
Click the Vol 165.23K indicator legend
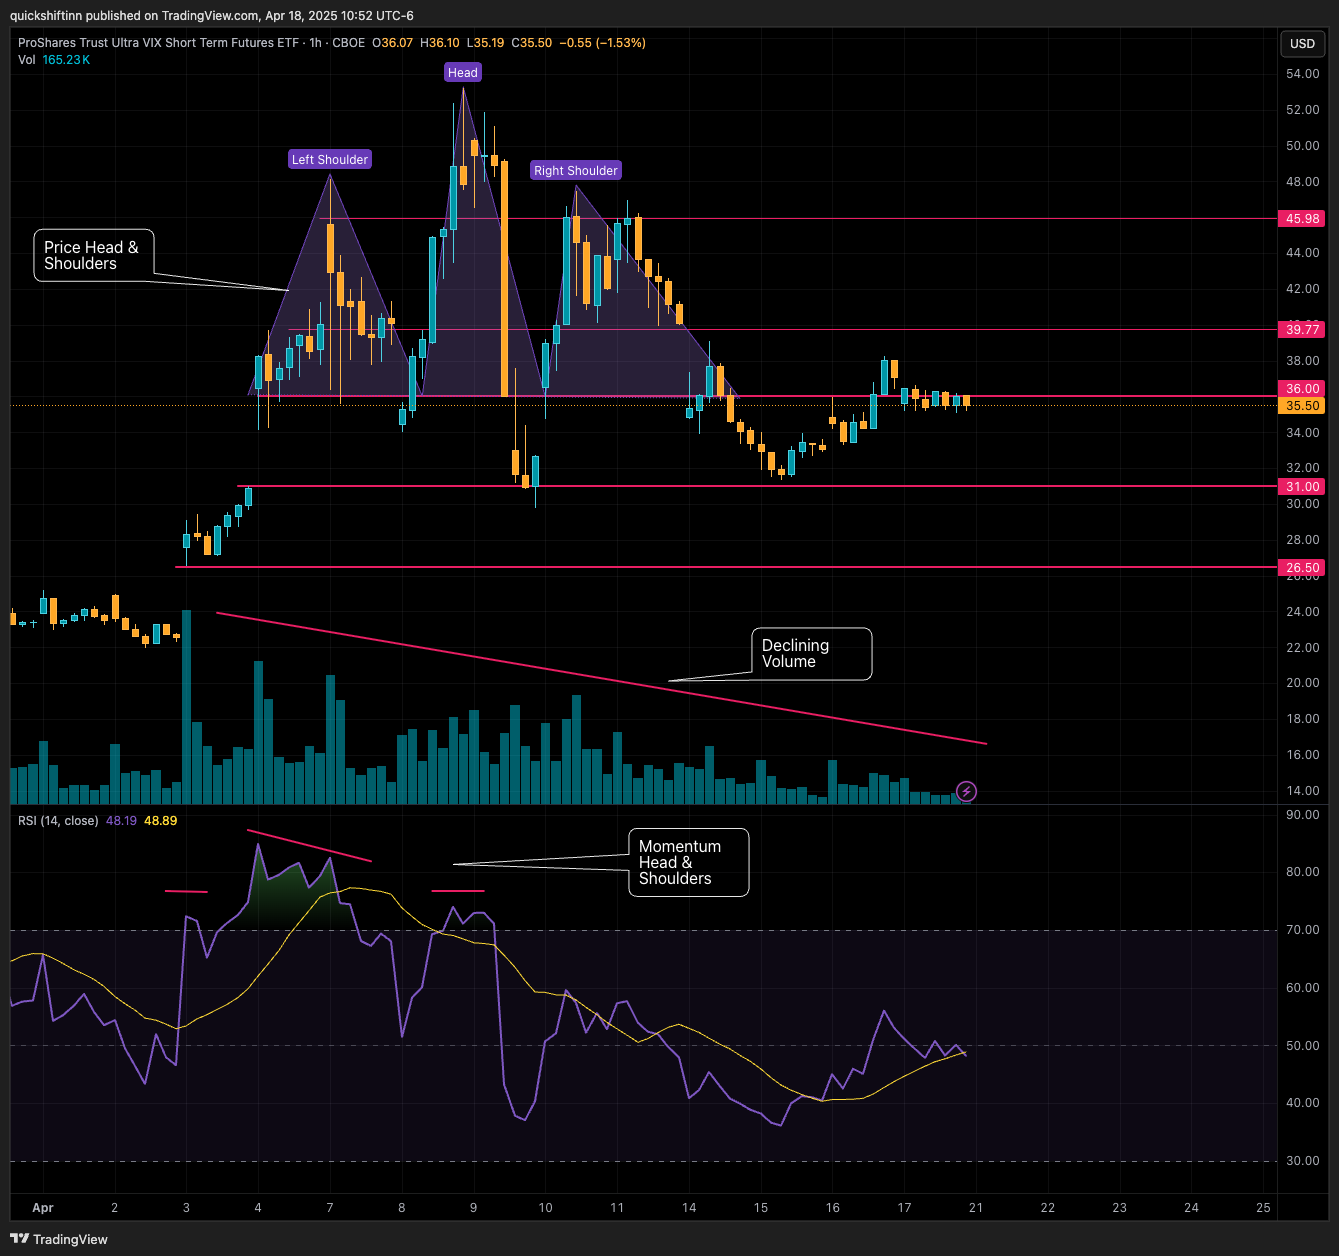point(54,60)
